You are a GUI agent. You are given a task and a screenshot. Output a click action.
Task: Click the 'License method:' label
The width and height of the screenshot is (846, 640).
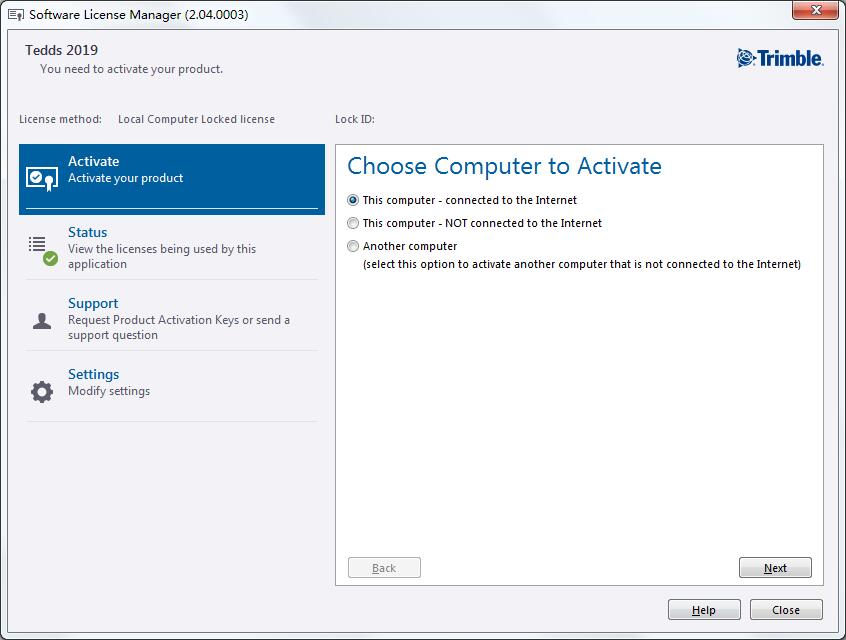pos(60,119)
